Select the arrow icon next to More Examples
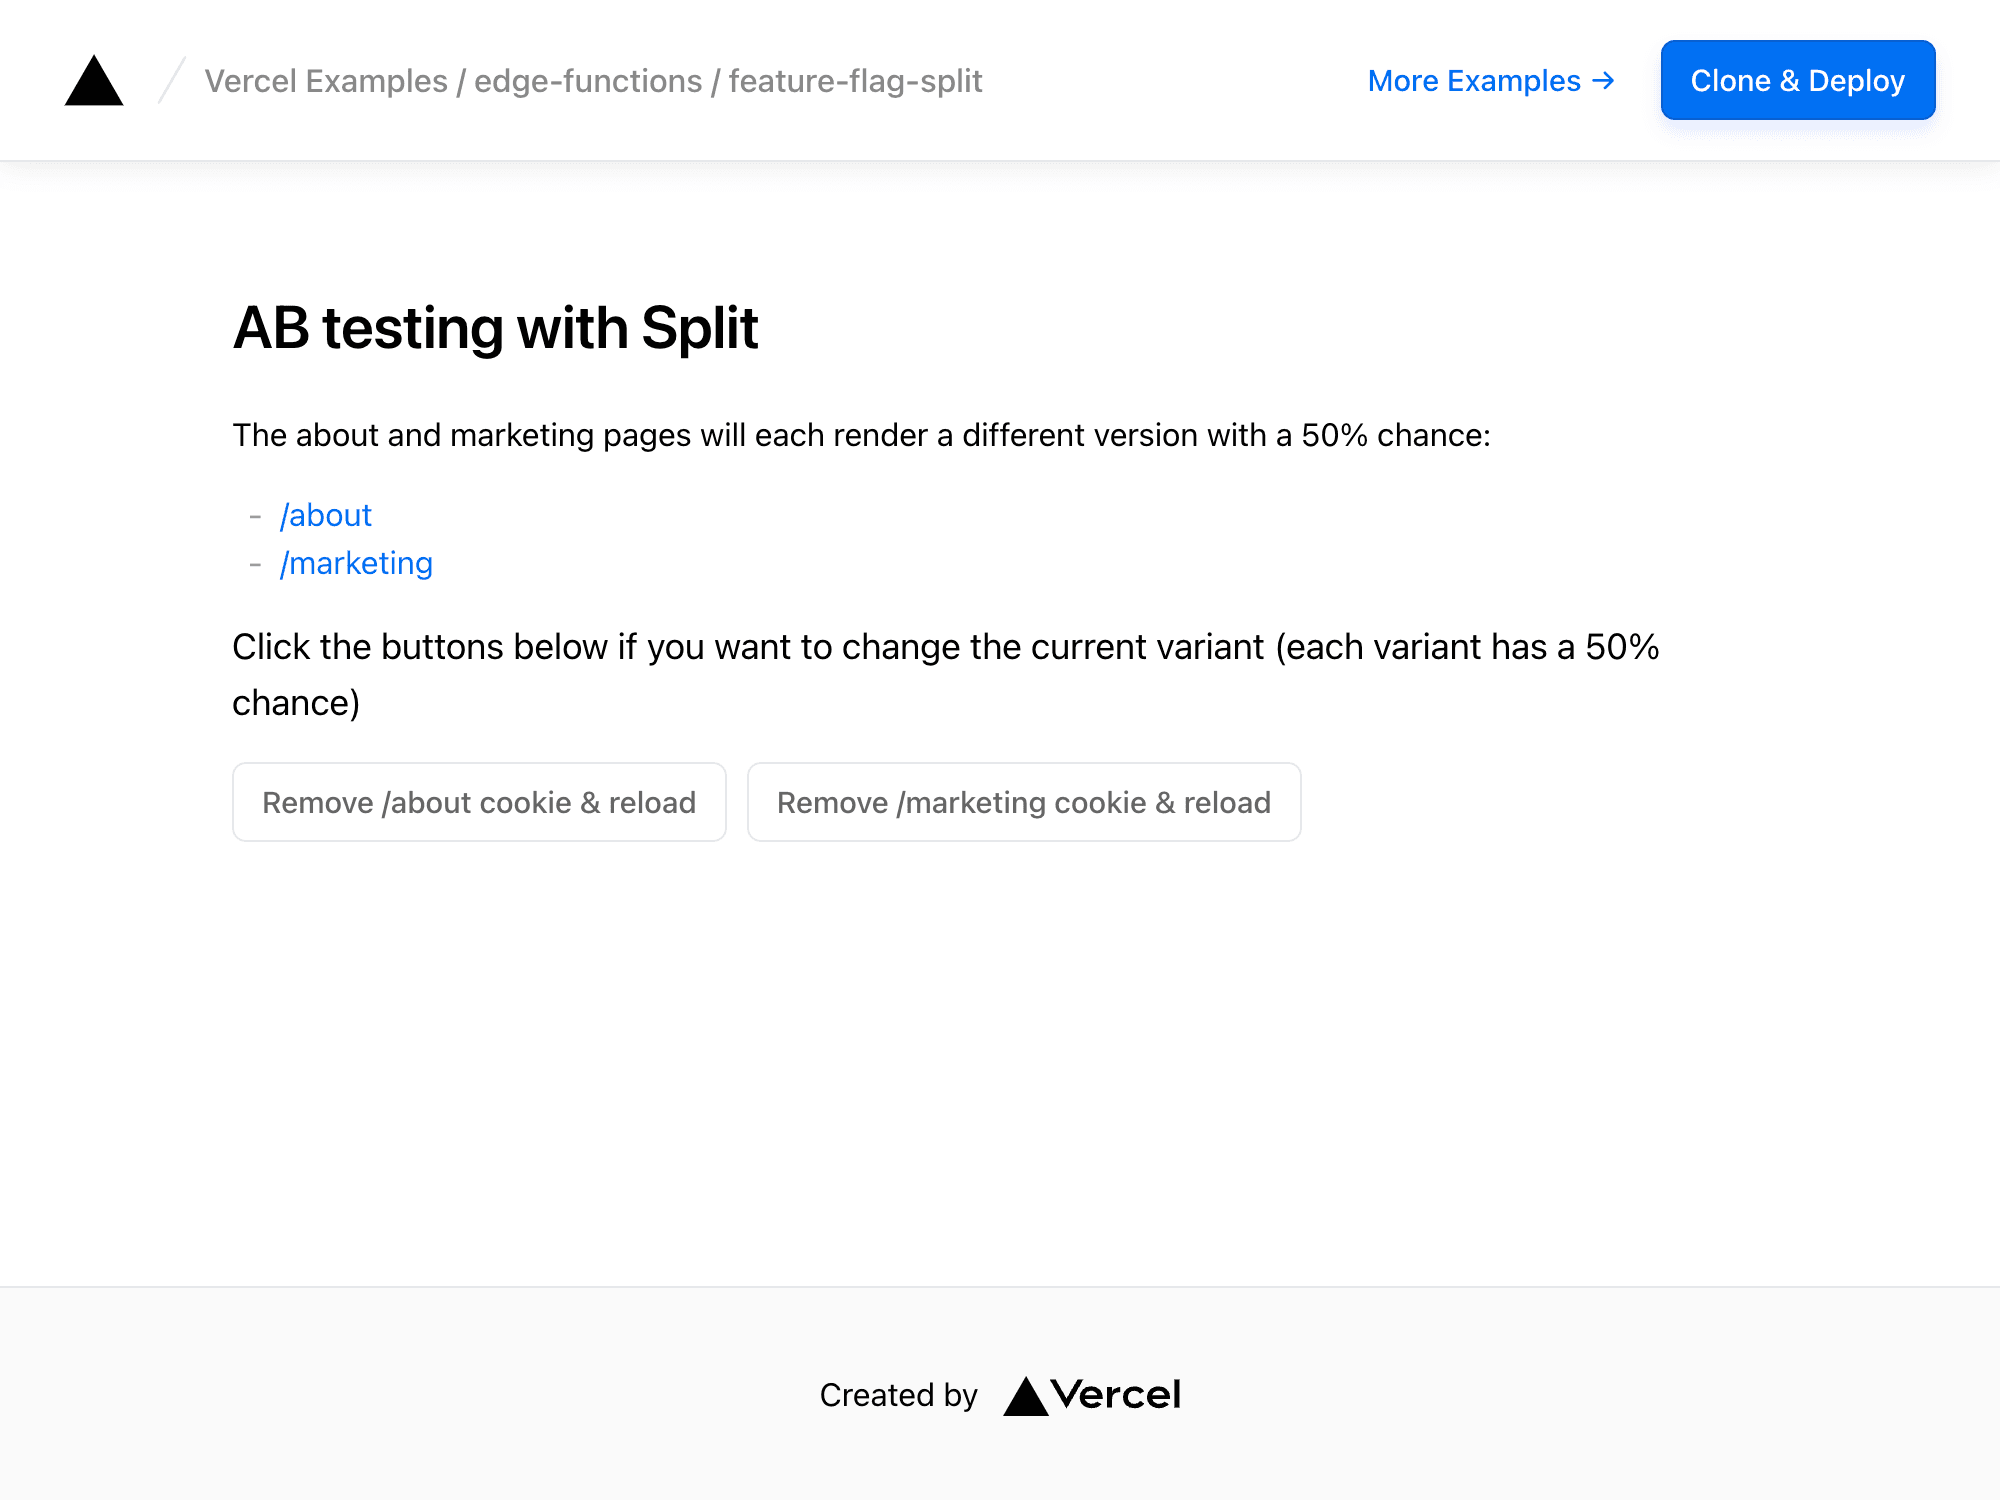Image resolution: width=2000 pixels, height=1500 pixels. 1601,80
